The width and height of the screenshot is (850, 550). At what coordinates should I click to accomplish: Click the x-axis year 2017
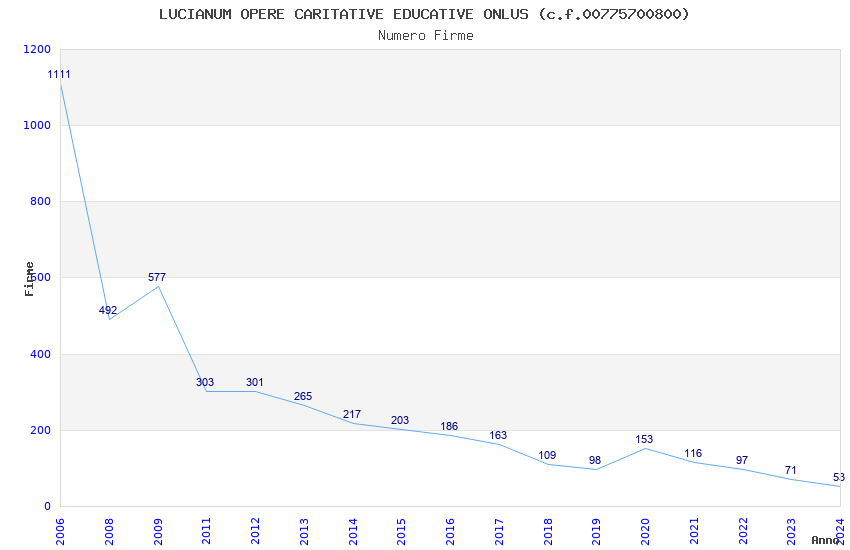coord(499,531)
